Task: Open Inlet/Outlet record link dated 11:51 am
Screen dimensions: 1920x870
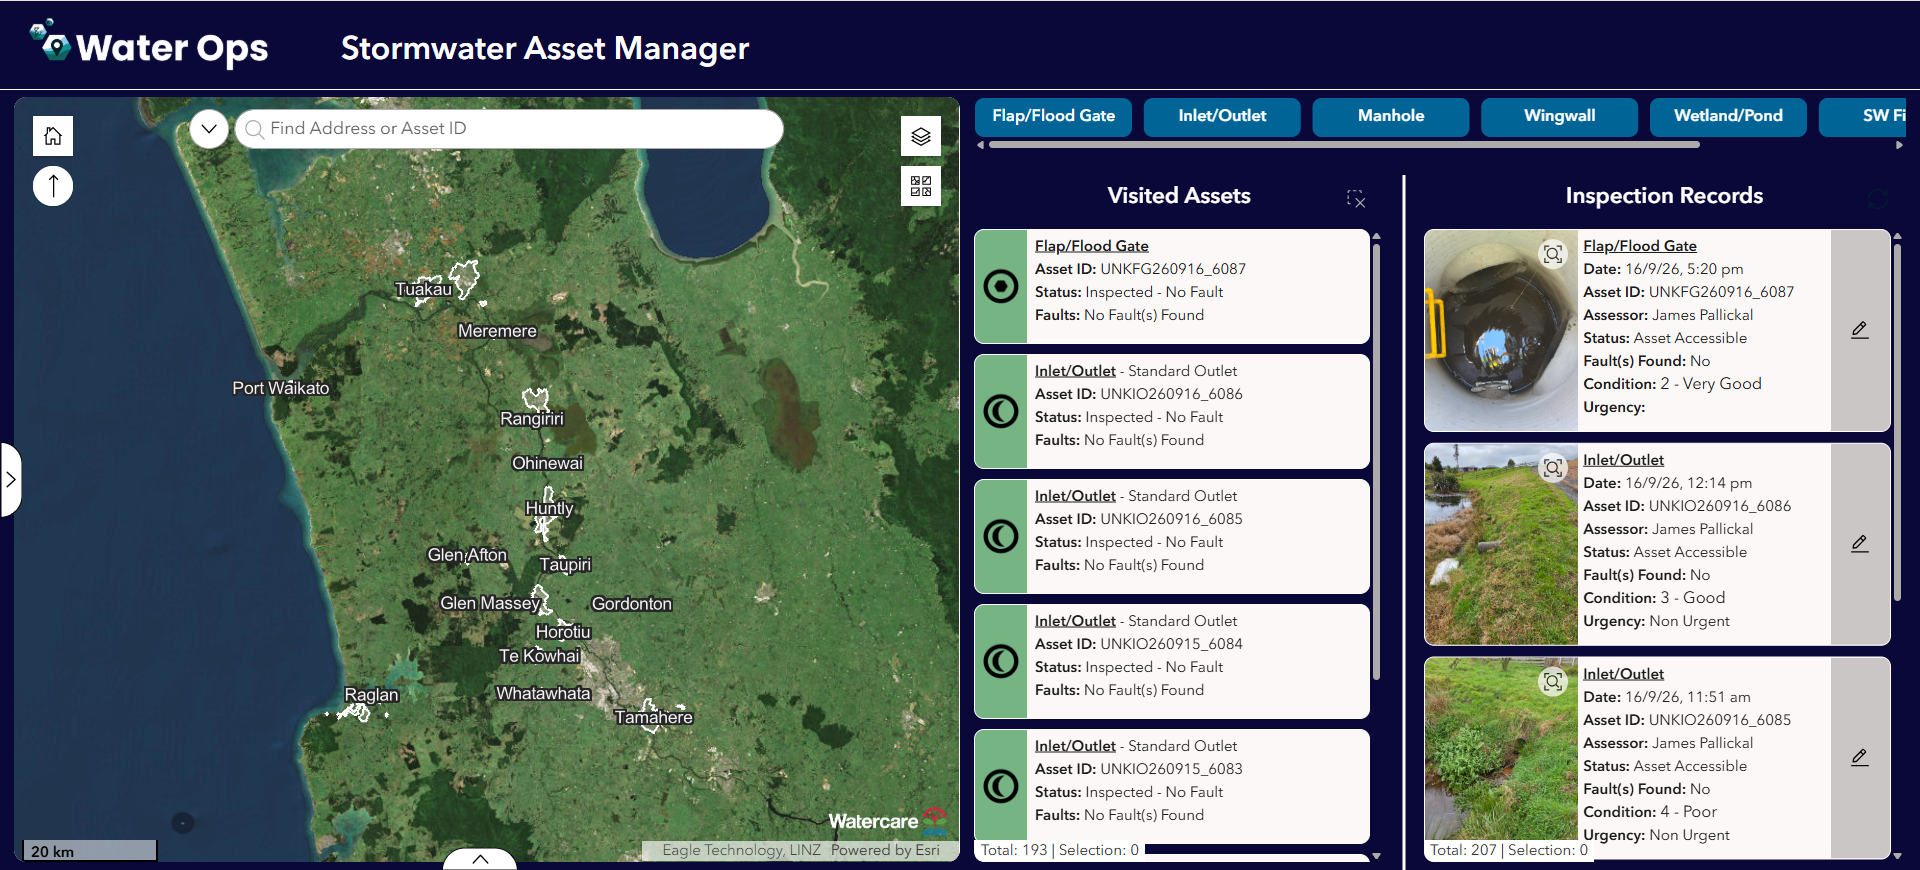Action: point(1623,674)
